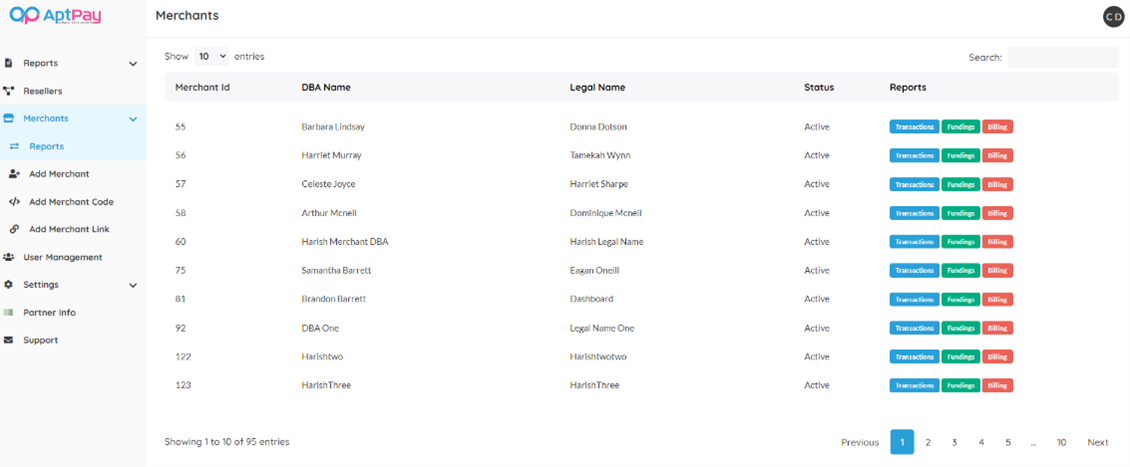Image resolution: width=1130 pixels, height=467 pixels.
Task: Expand the Reports sidebar chevron
Action: 133,64
